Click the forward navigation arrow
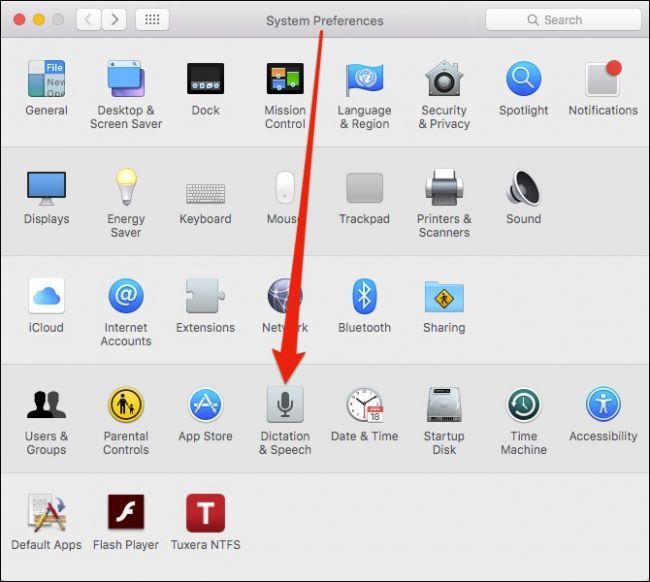This screenshot has height=582, width=650. [114, 19]
